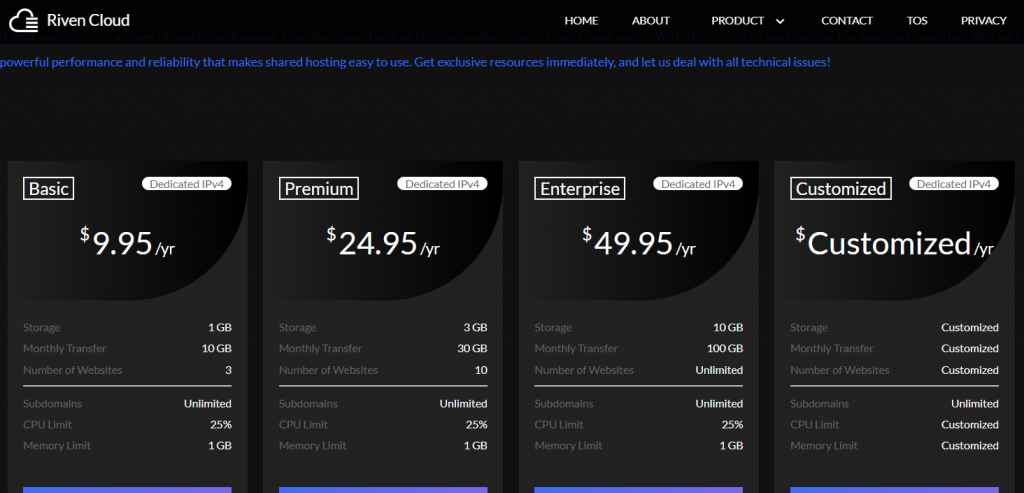Go to the HOME menu item
Screen dimensions: 1024x493
581,20
